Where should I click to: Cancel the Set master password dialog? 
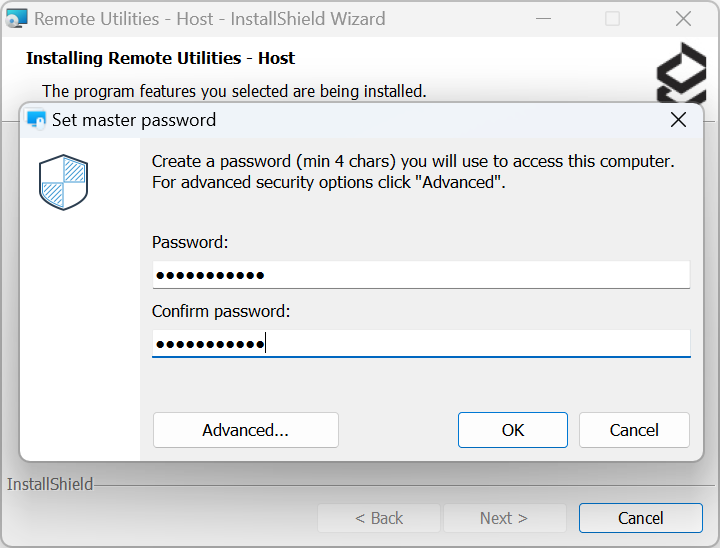click(x=634, y=430)
